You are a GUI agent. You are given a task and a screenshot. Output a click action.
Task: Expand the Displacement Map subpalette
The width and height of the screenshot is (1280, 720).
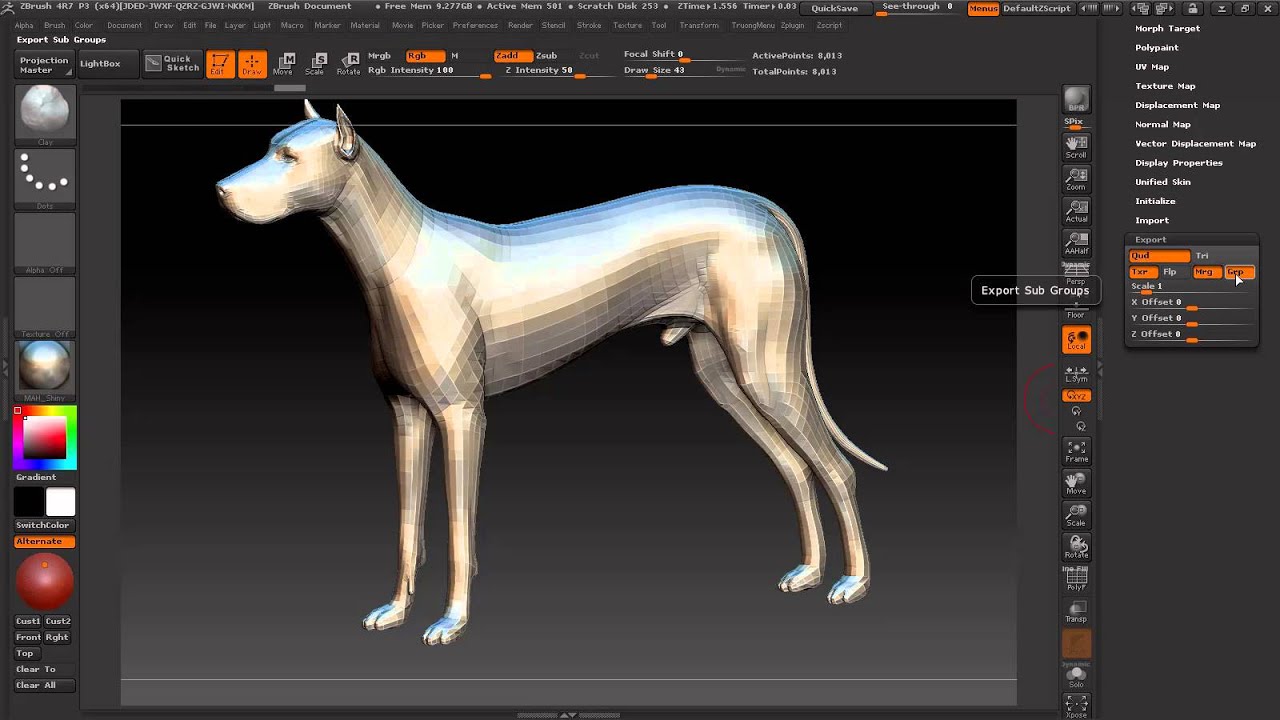click(1178, 105)
